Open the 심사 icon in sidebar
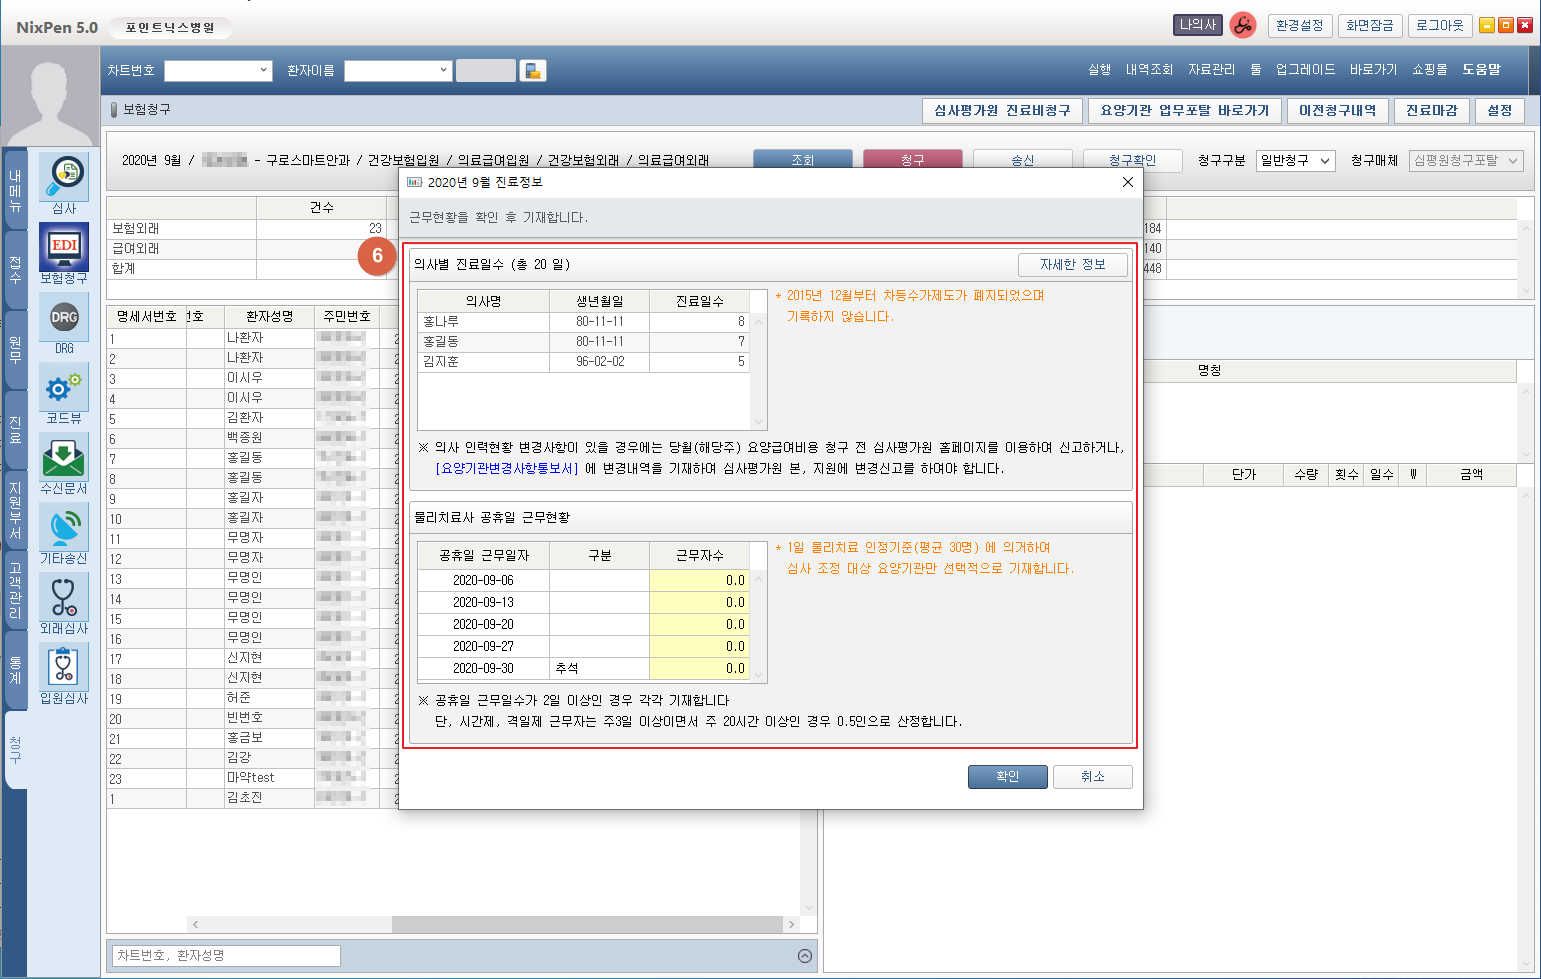Image resolution: width=1541 pixels, height=979 pixels. coord(64,178)
